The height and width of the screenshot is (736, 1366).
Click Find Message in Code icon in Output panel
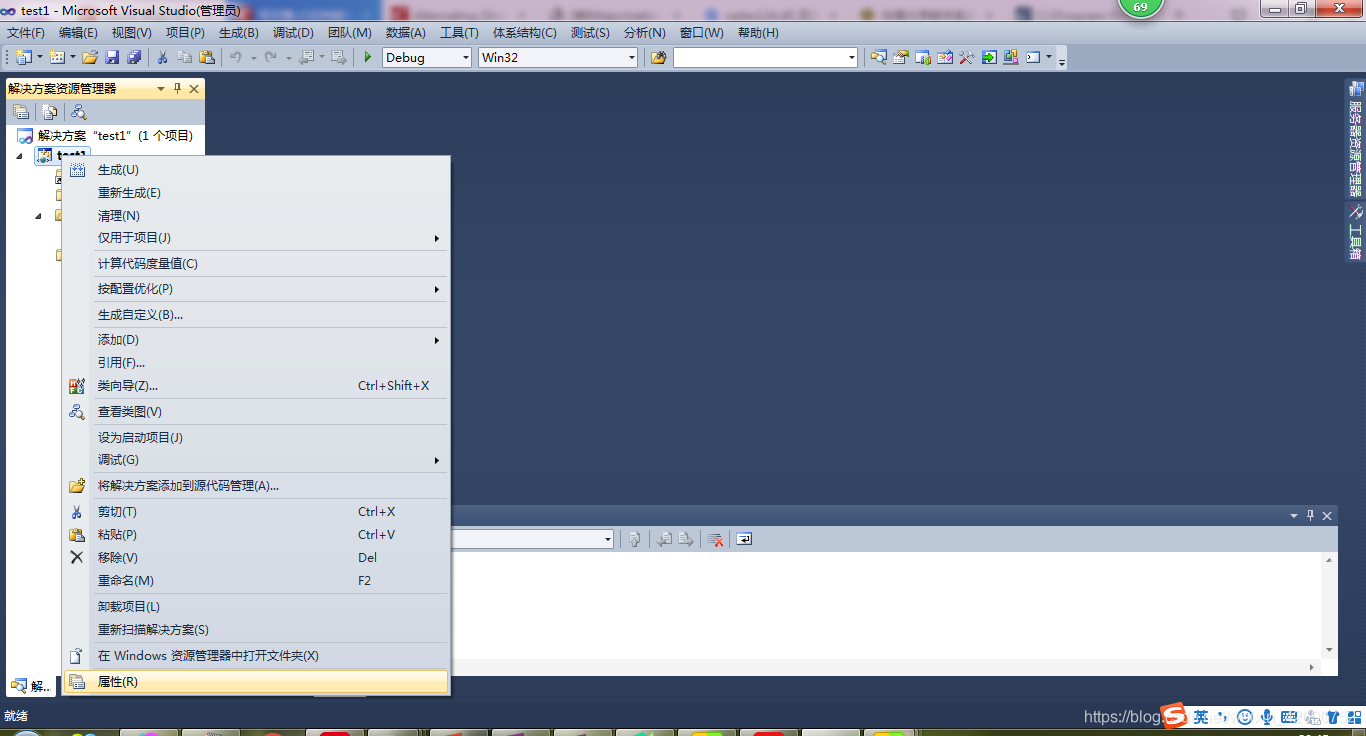click(634, 539)
